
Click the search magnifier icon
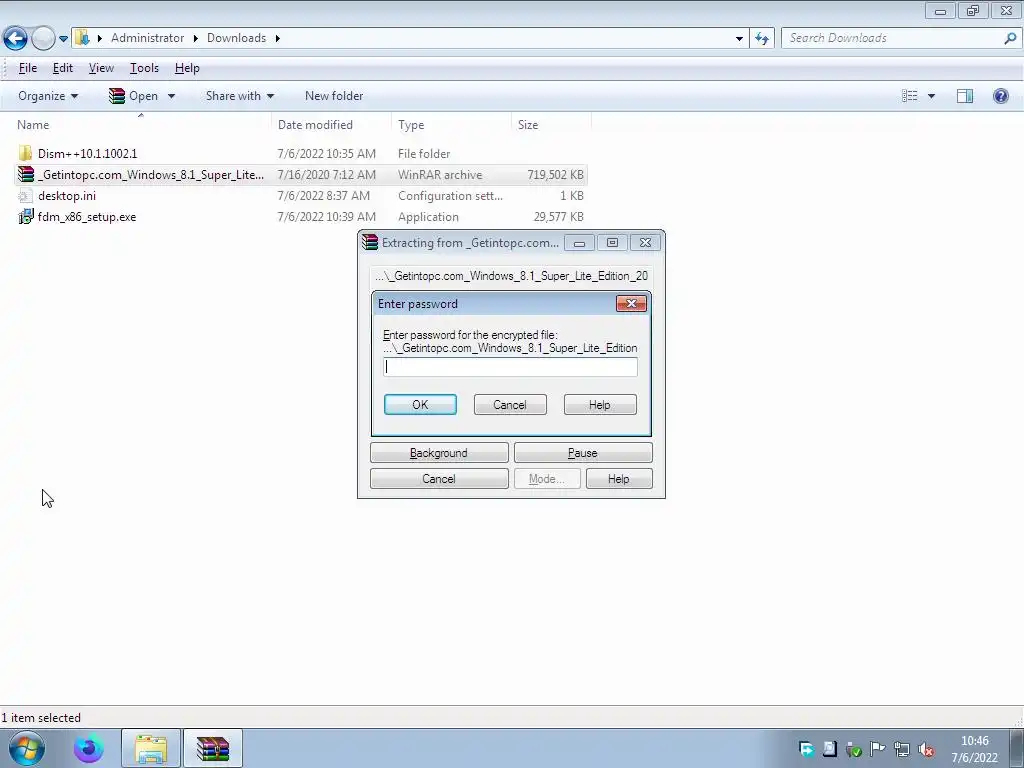pos(1010,39)
